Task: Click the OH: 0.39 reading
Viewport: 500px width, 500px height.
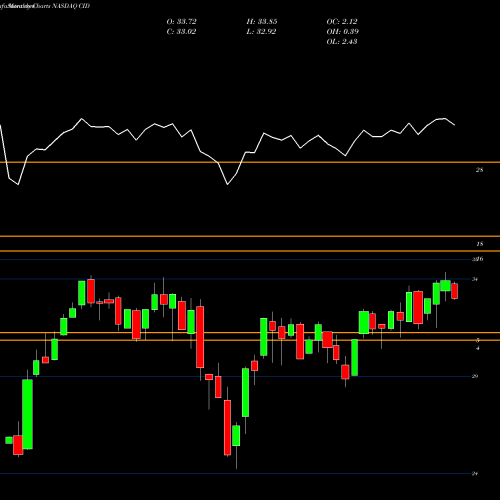Action: click(x=342, y=32)
